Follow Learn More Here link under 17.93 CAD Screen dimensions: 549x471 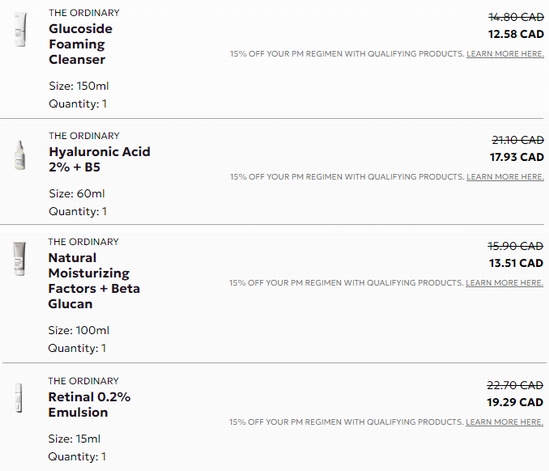pyautogui.click(x=505, y=177)
